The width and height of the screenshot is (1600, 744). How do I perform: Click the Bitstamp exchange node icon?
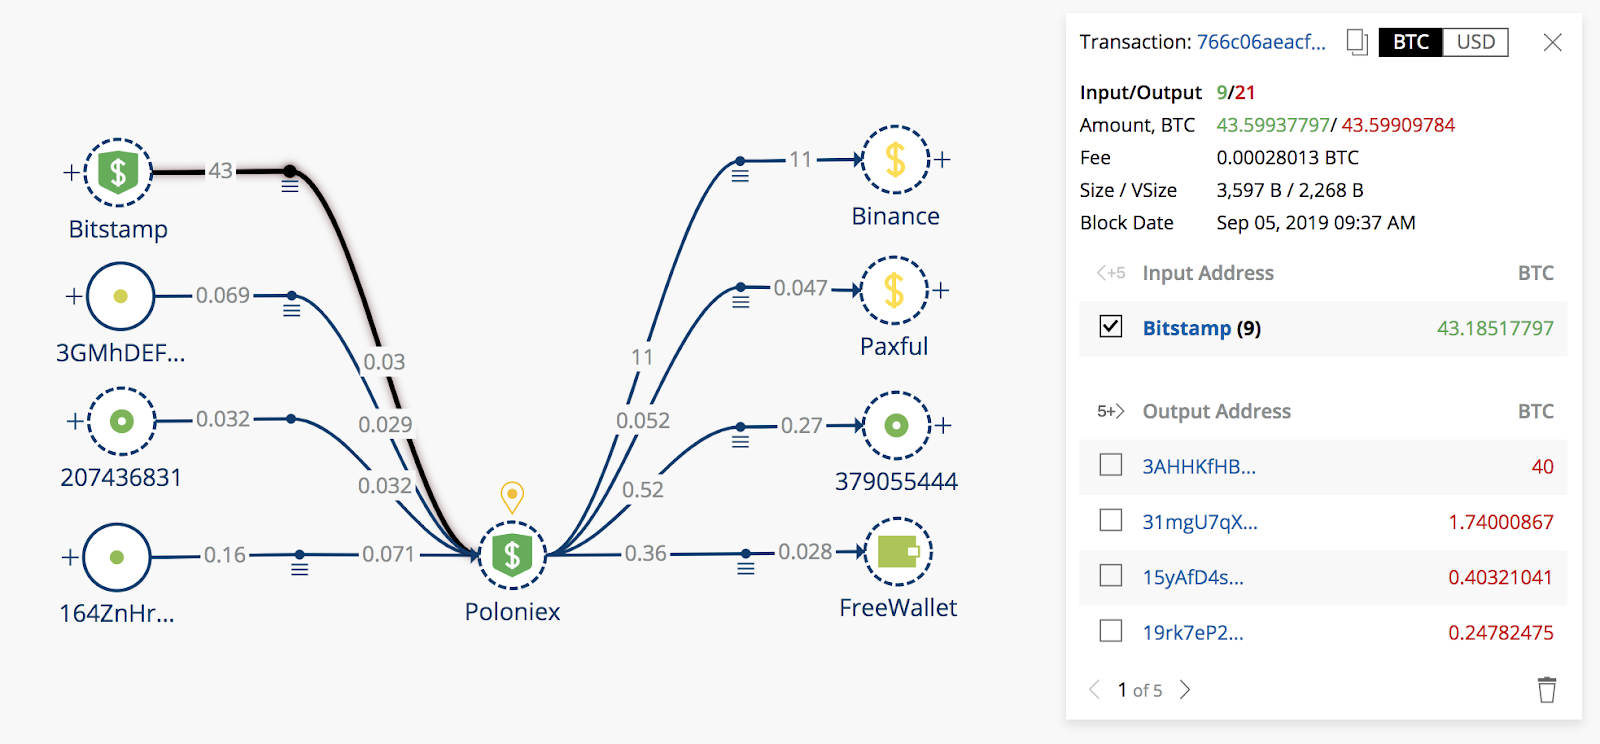(118, 172)
